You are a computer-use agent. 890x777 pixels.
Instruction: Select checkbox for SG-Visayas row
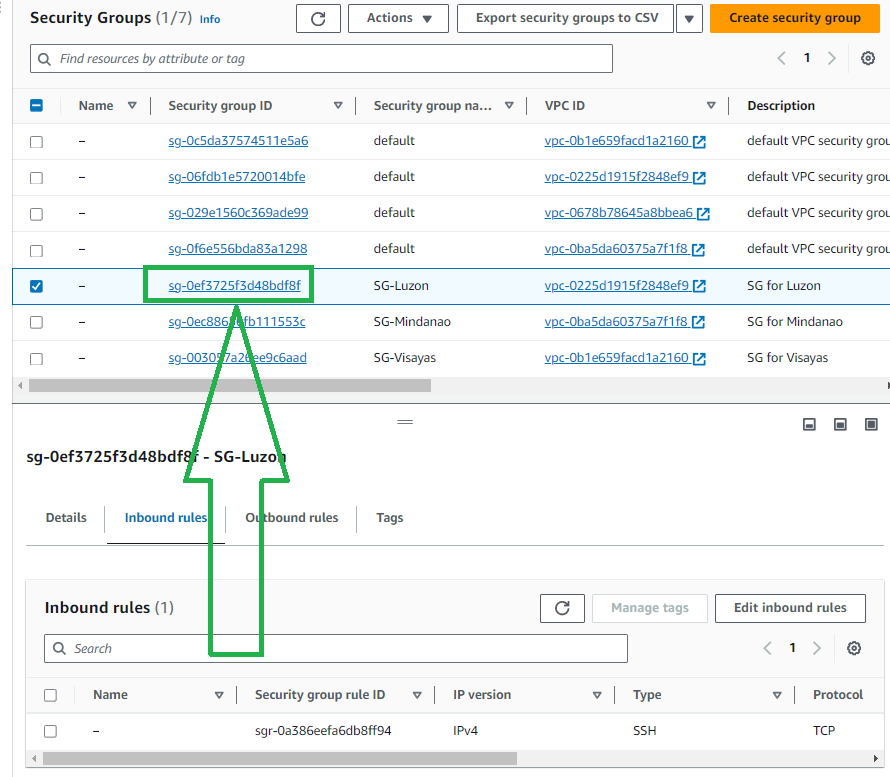point(36,359)
